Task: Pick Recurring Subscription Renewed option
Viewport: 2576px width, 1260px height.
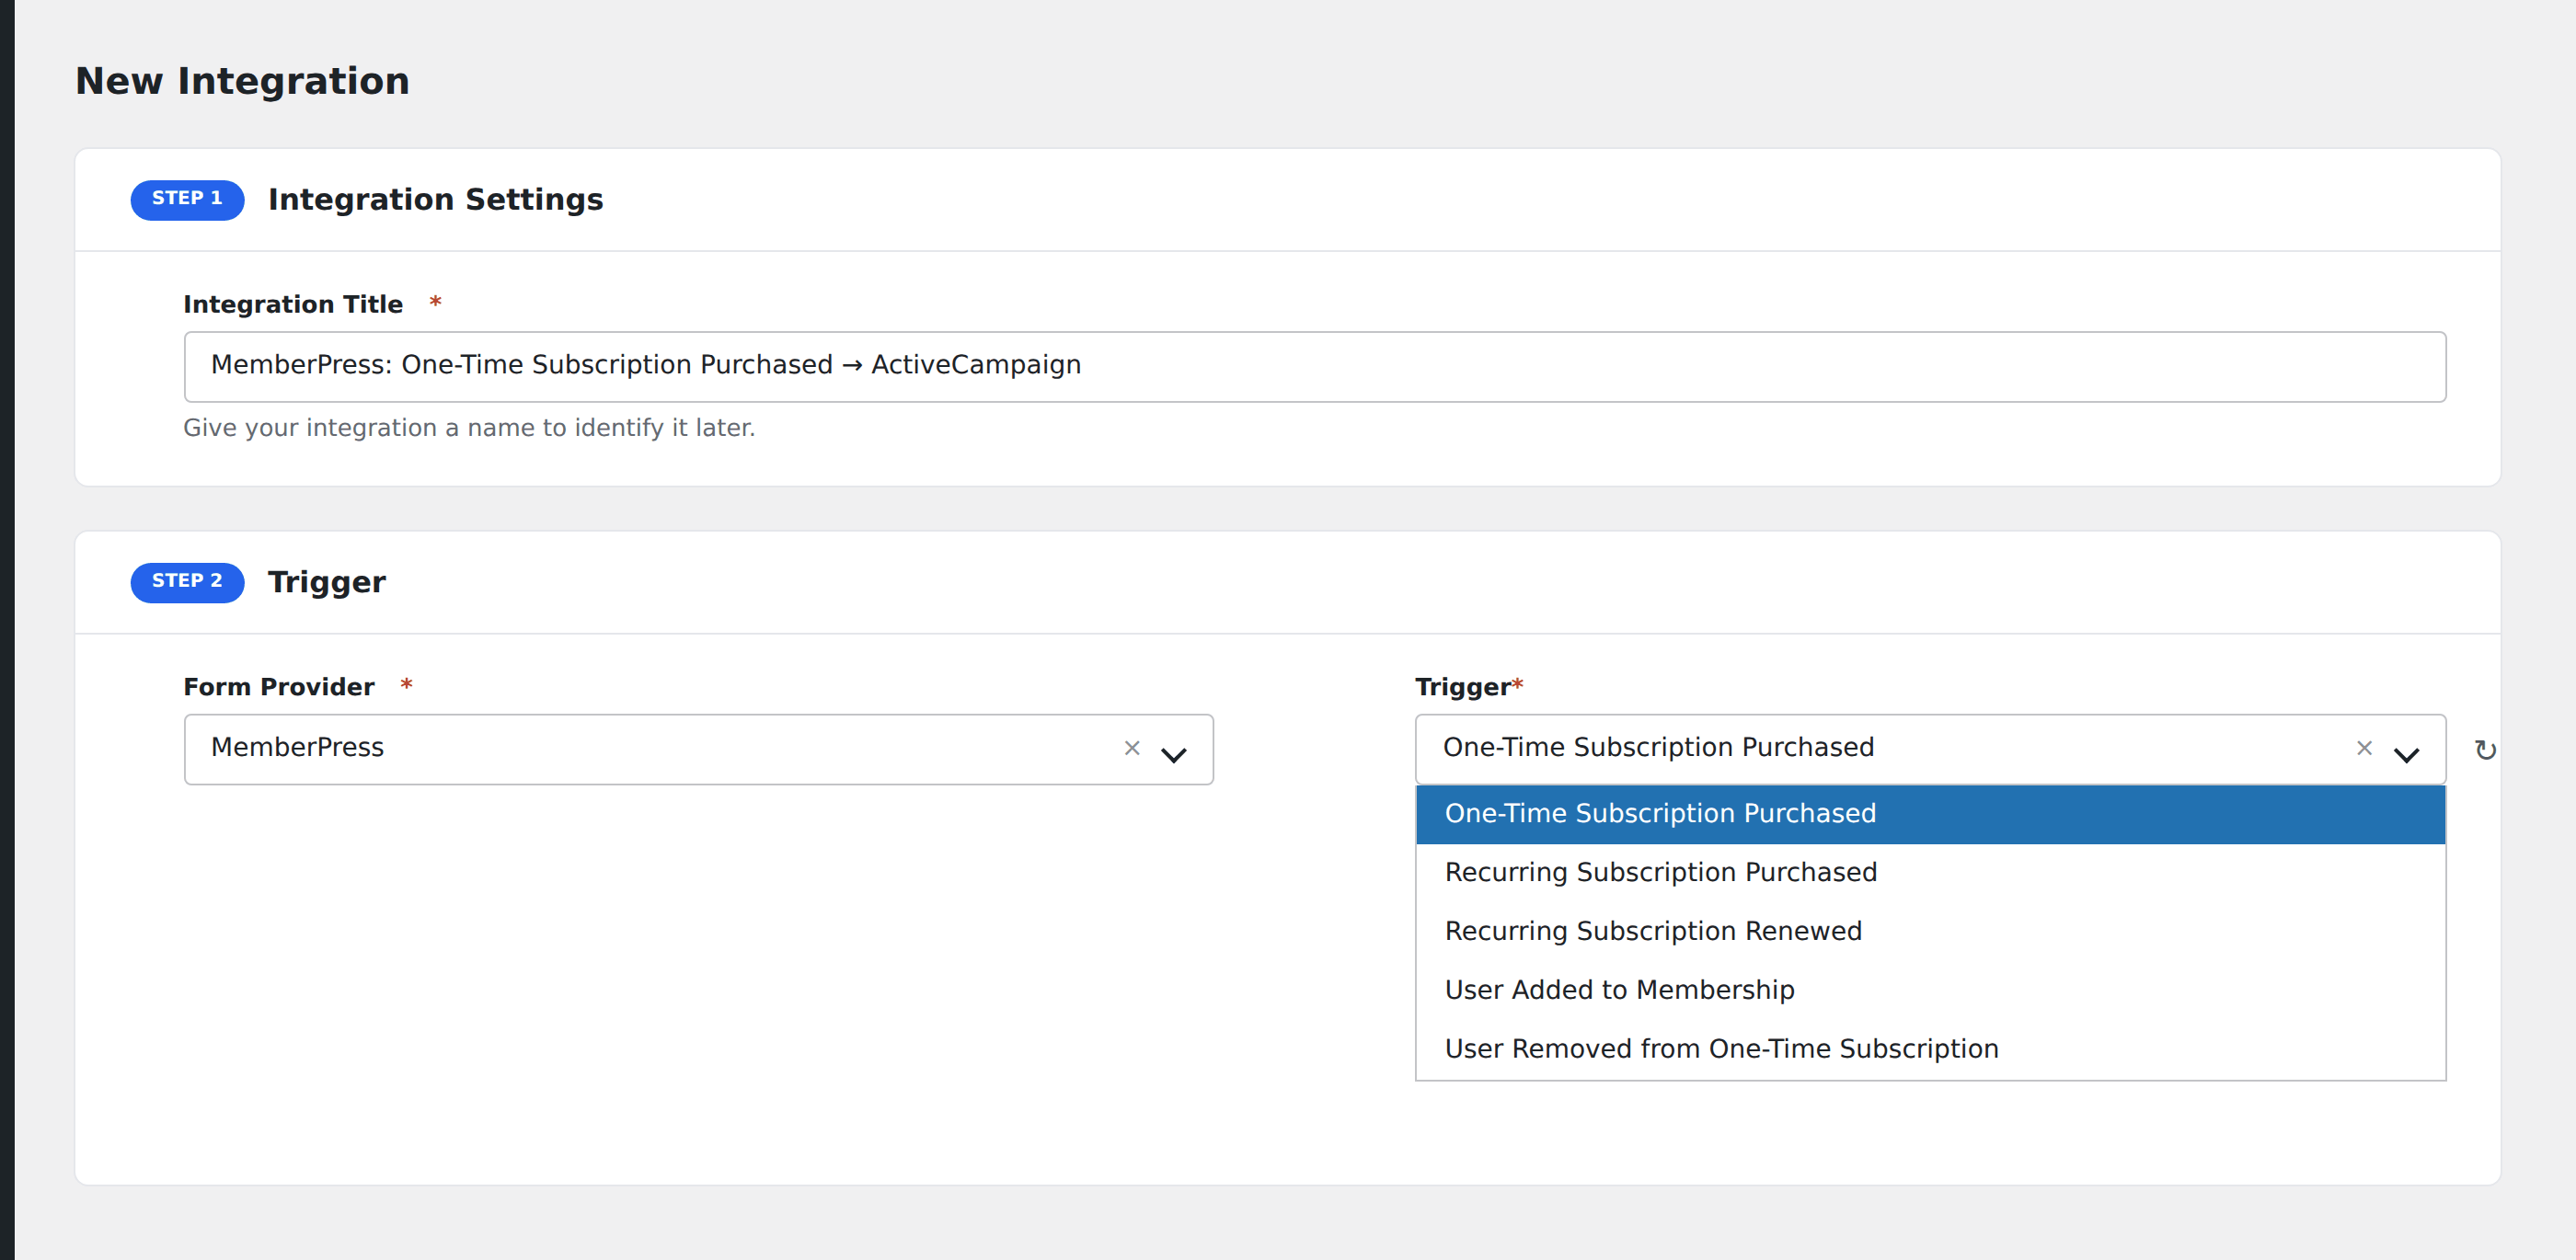Action: tap(1930, 932)
